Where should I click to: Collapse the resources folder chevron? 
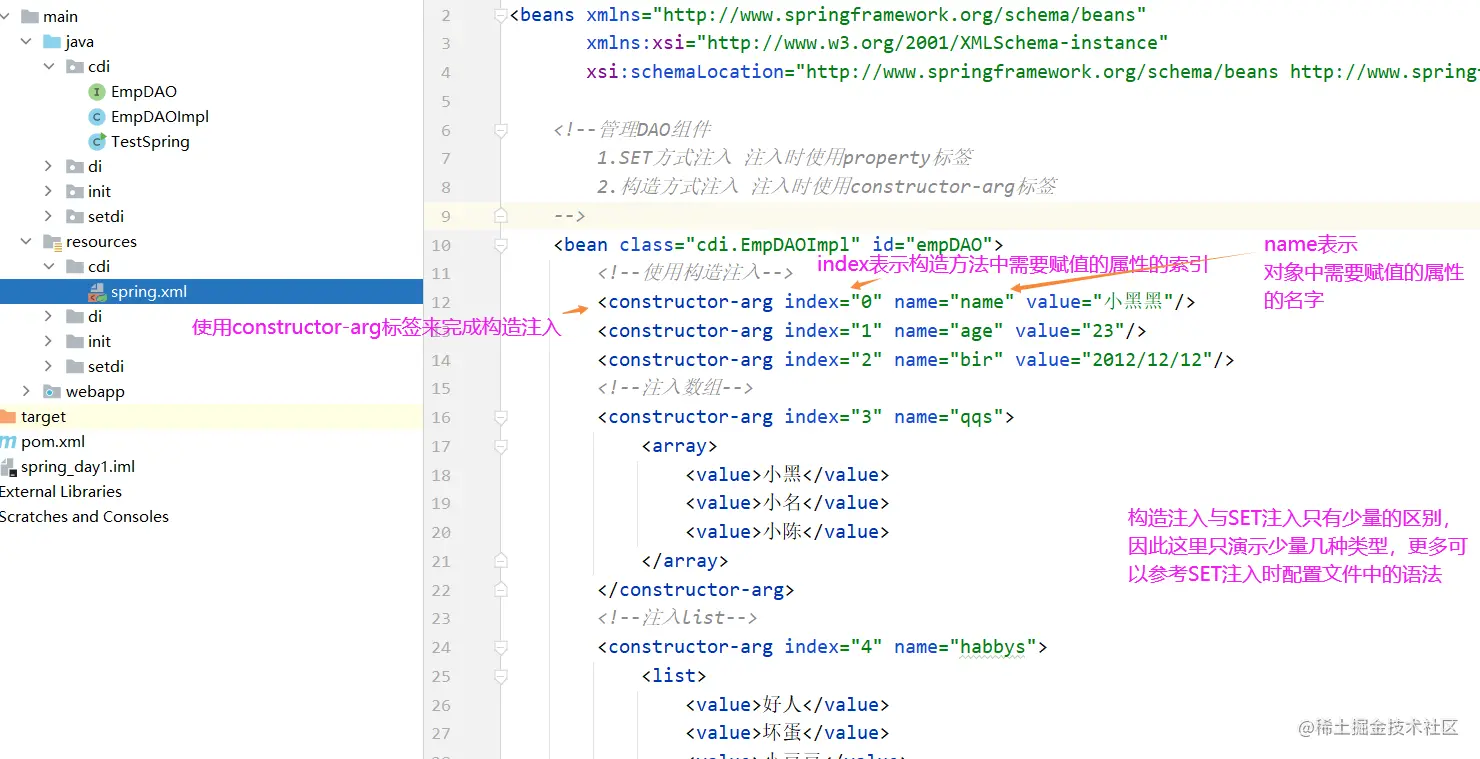pyautogui.click(x=26, y=242)
